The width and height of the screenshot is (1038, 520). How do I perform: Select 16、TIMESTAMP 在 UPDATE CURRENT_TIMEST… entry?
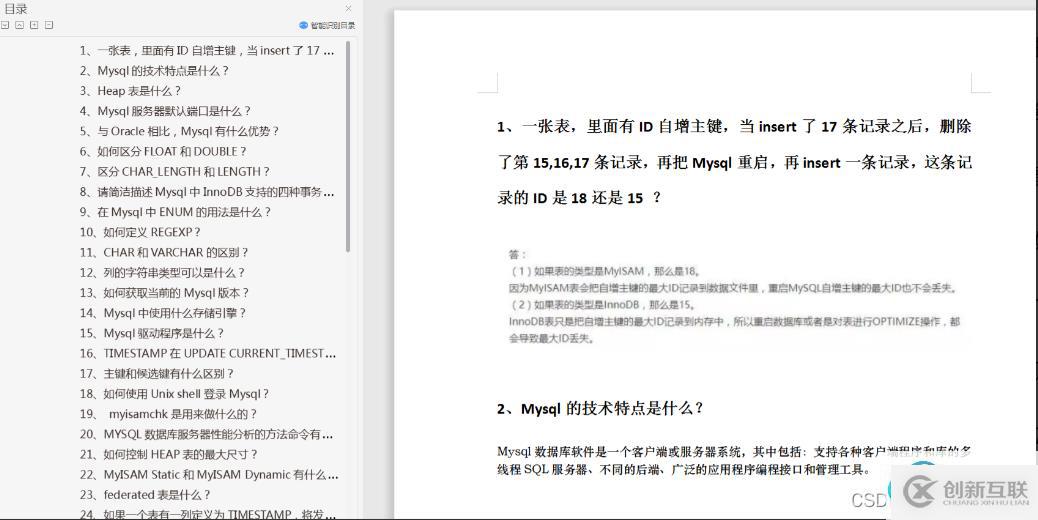(208, 353)
